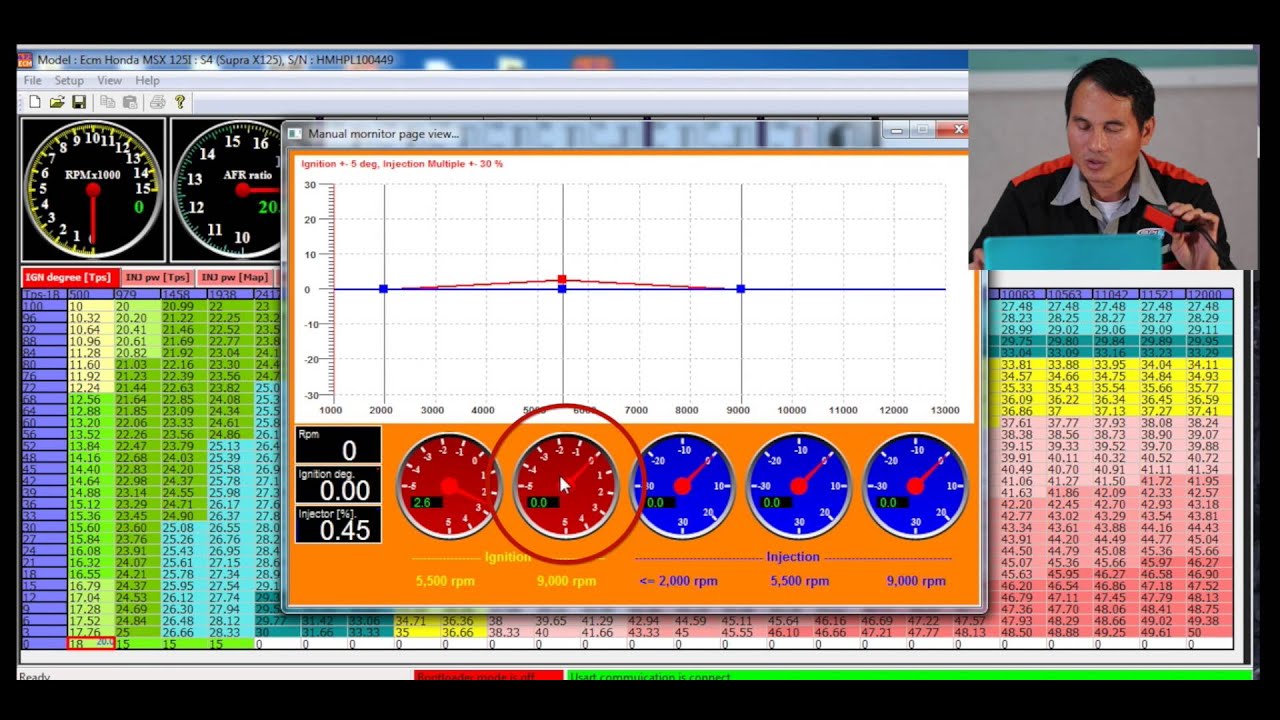Adjust the Injection 5,500 rpm blue dial
This screenshot has height=720, width=1280.
(x=798, y=486)
